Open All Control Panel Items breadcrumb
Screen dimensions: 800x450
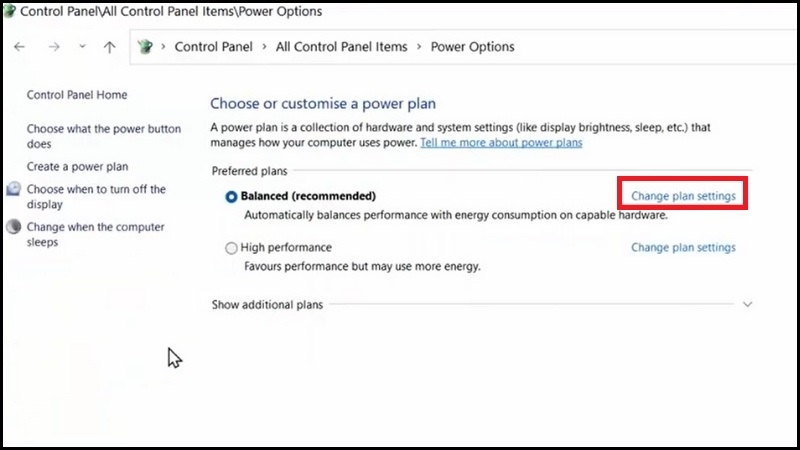[x=341, y=47]
